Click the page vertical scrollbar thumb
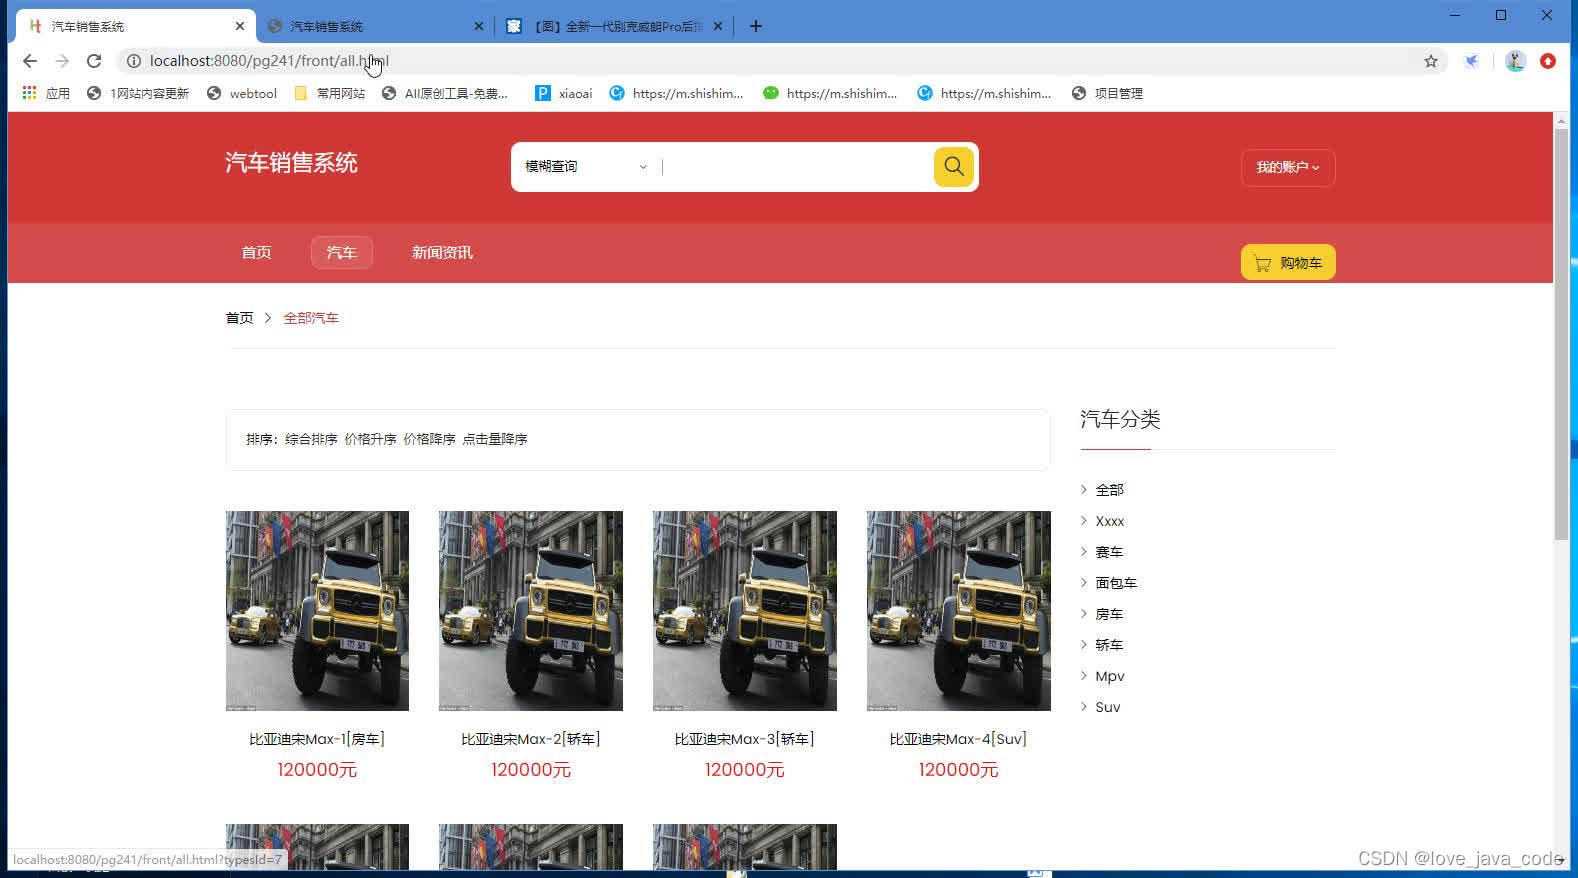 click(1561, 335)
